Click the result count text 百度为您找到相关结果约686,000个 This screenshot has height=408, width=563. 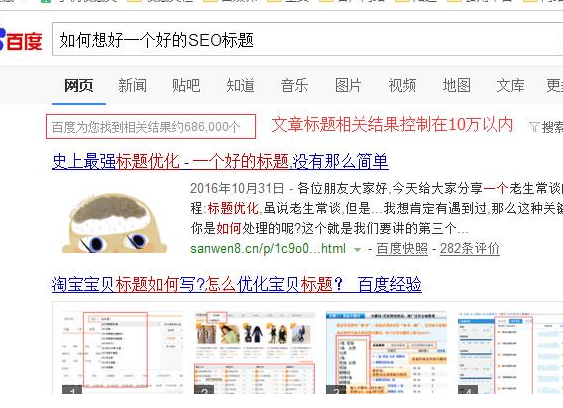point(146,127)
